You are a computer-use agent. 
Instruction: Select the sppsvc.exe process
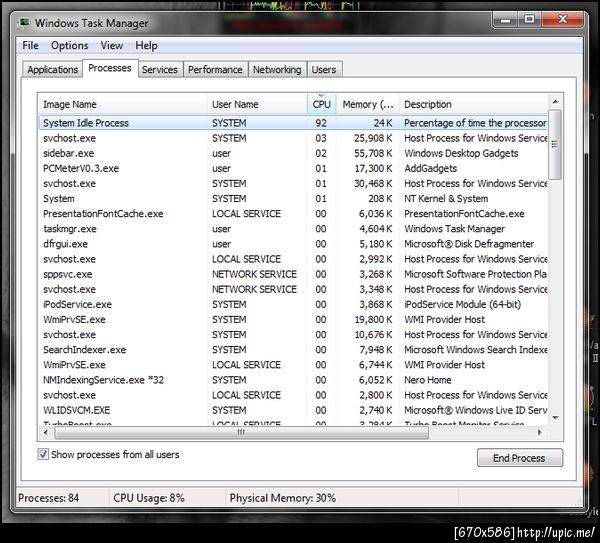click(293, 274)
